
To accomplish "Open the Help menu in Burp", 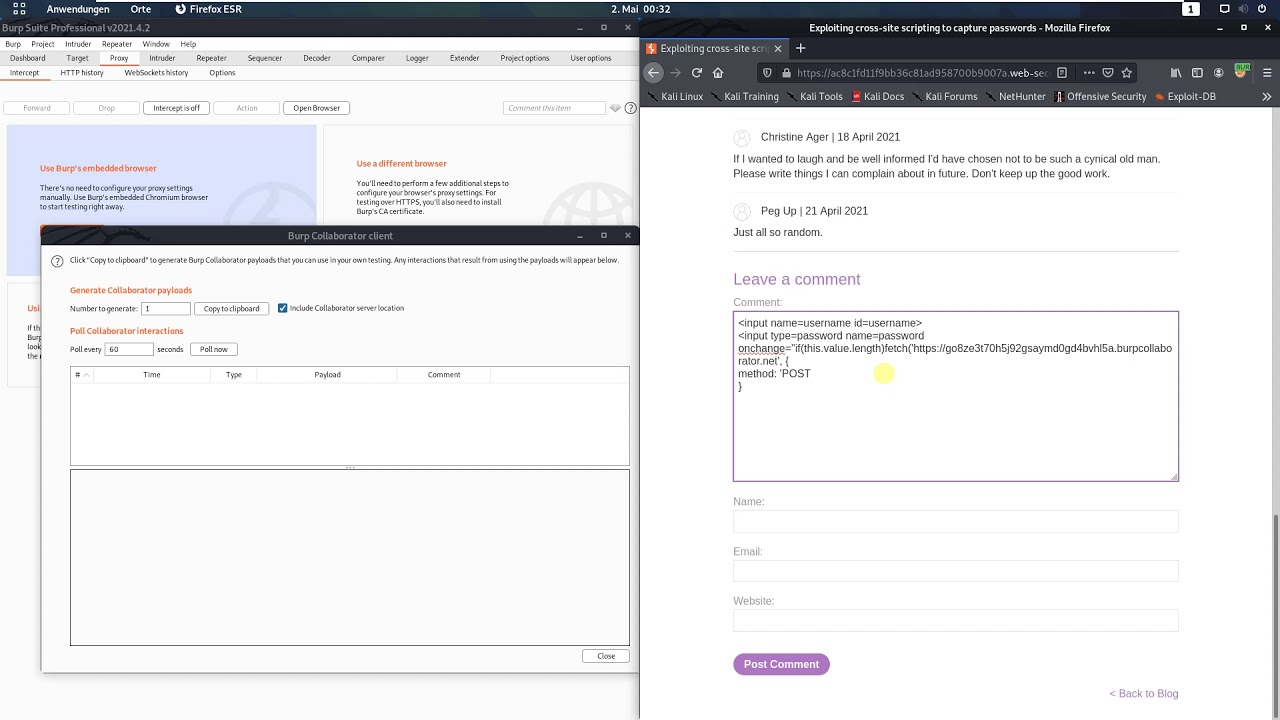I will coord(188,44).
